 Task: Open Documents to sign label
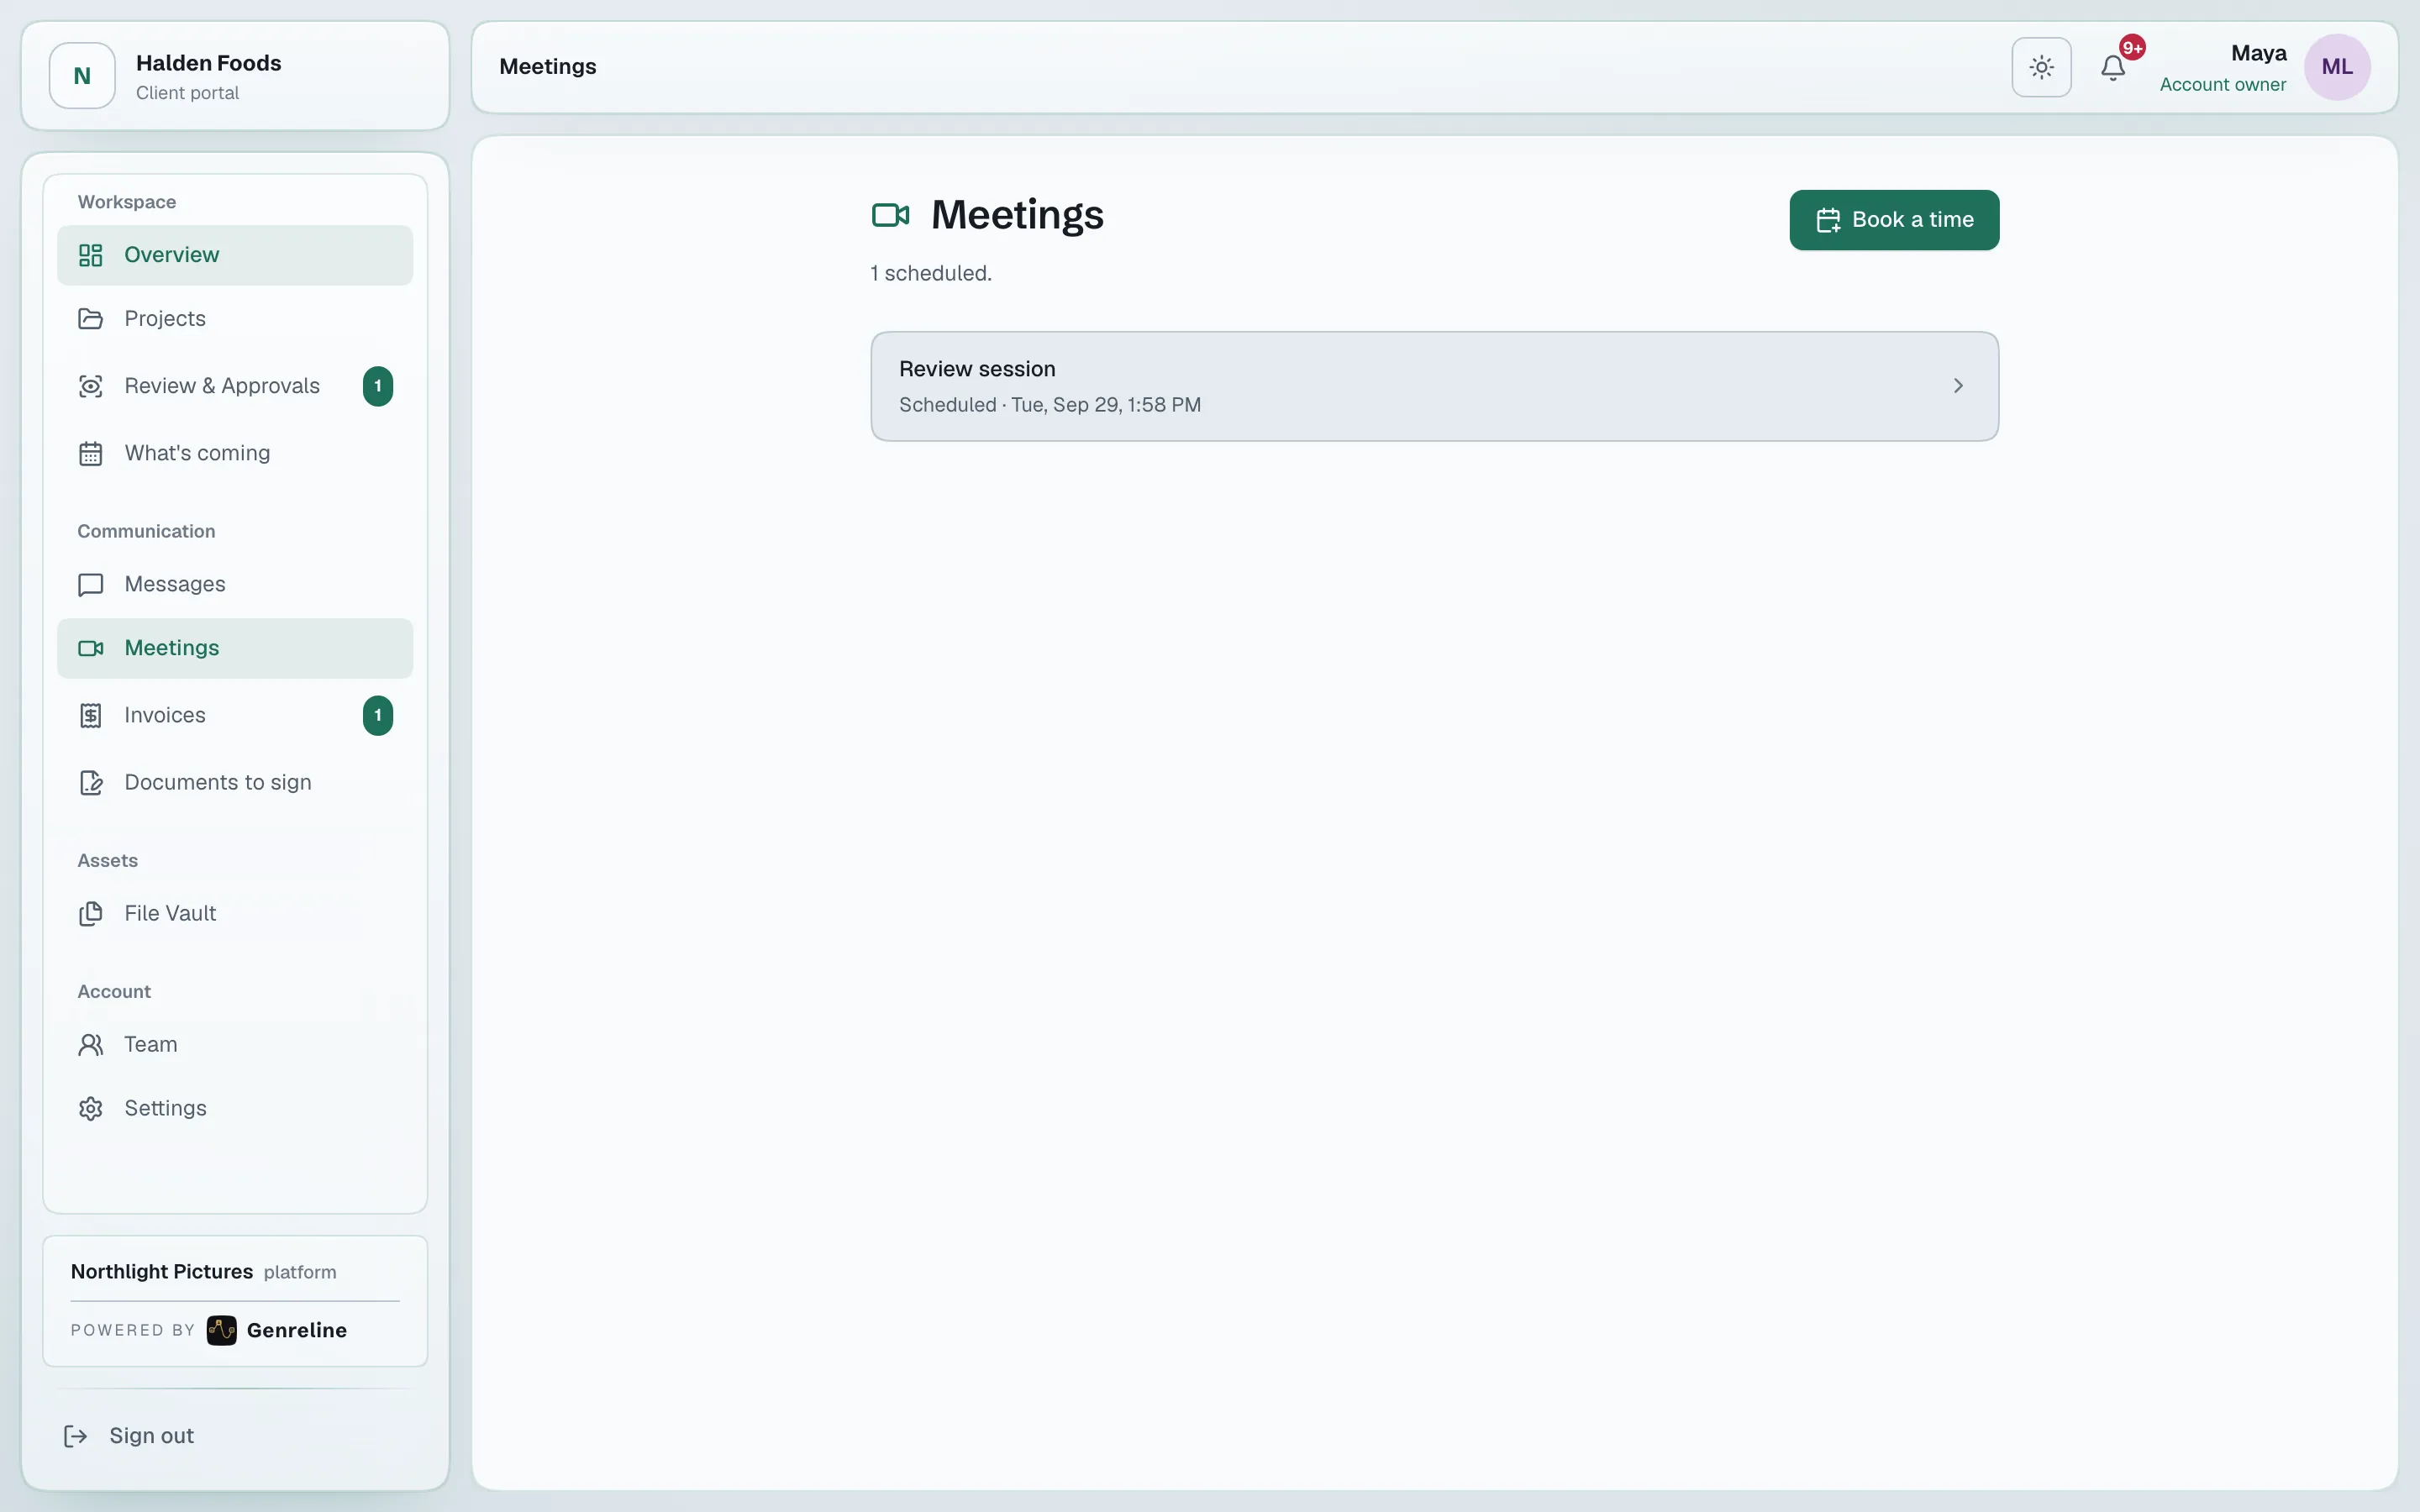(x=218, y=782)
